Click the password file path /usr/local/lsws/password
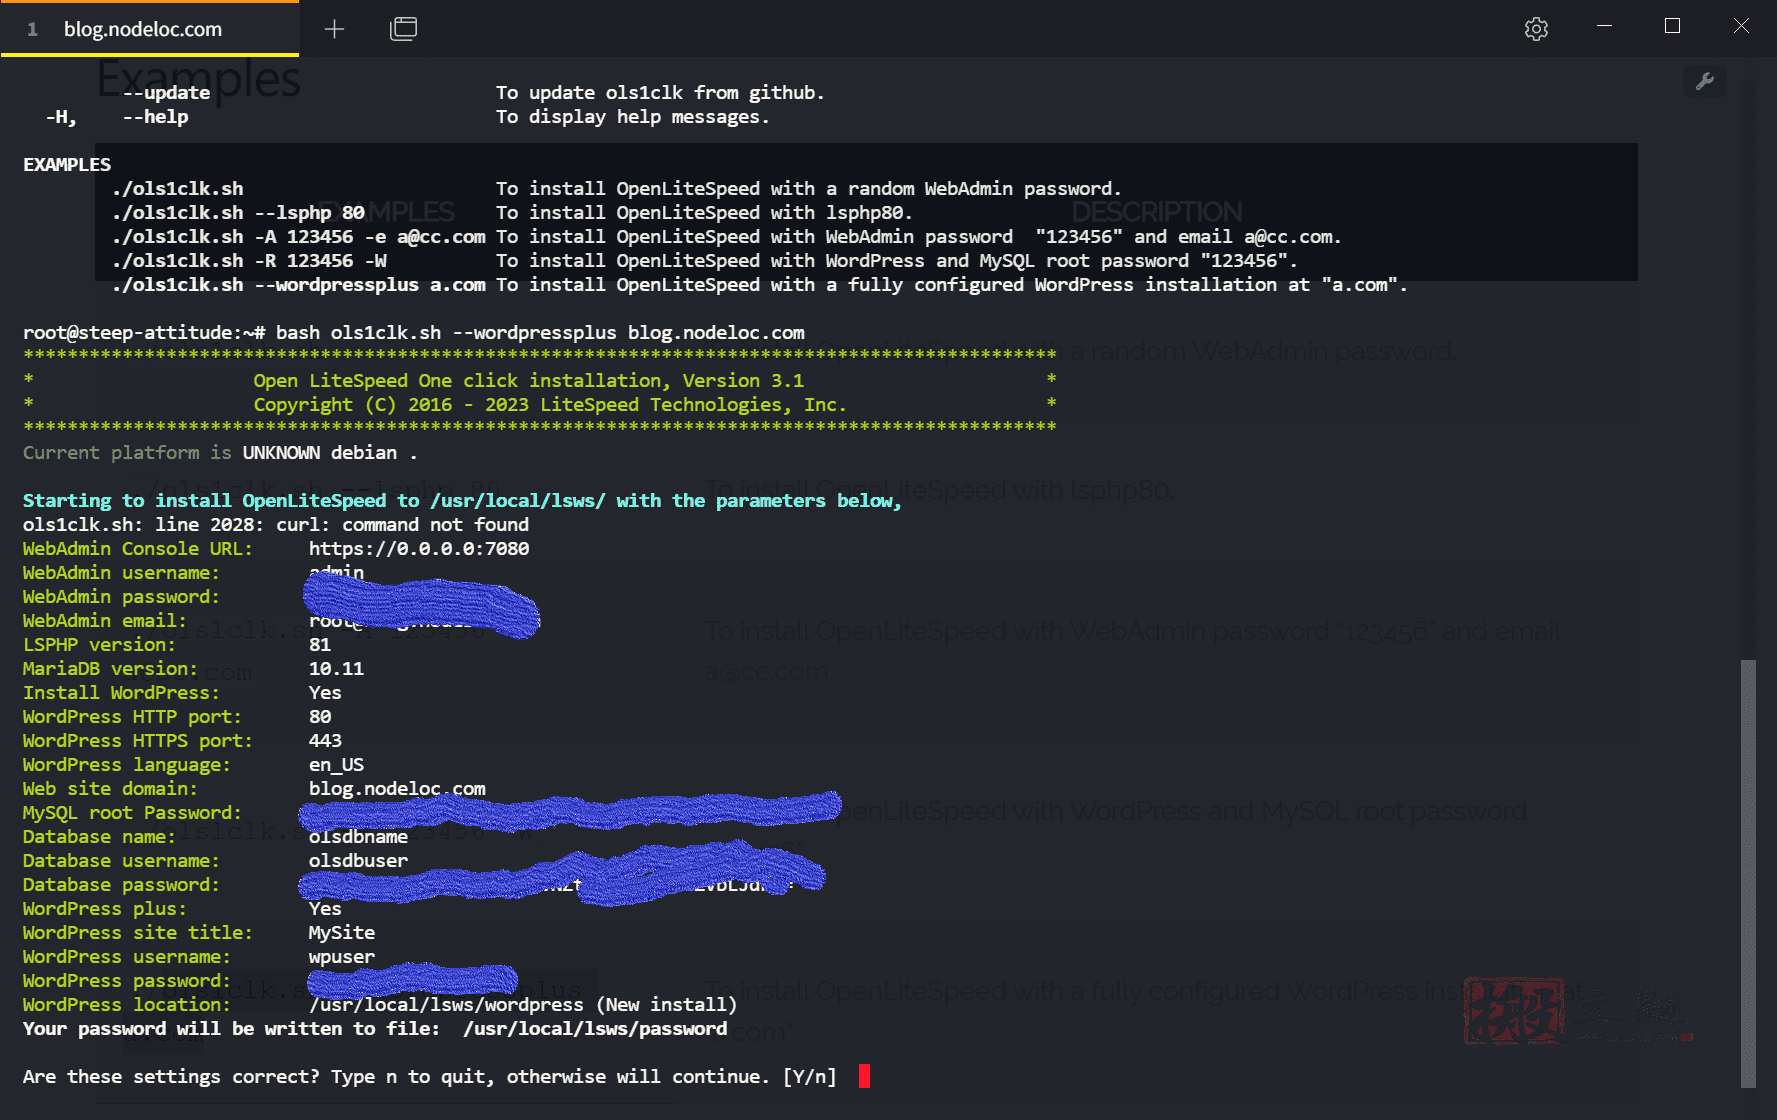The height and width of the screenshot is (1120, 1777). coord(595,1028)
